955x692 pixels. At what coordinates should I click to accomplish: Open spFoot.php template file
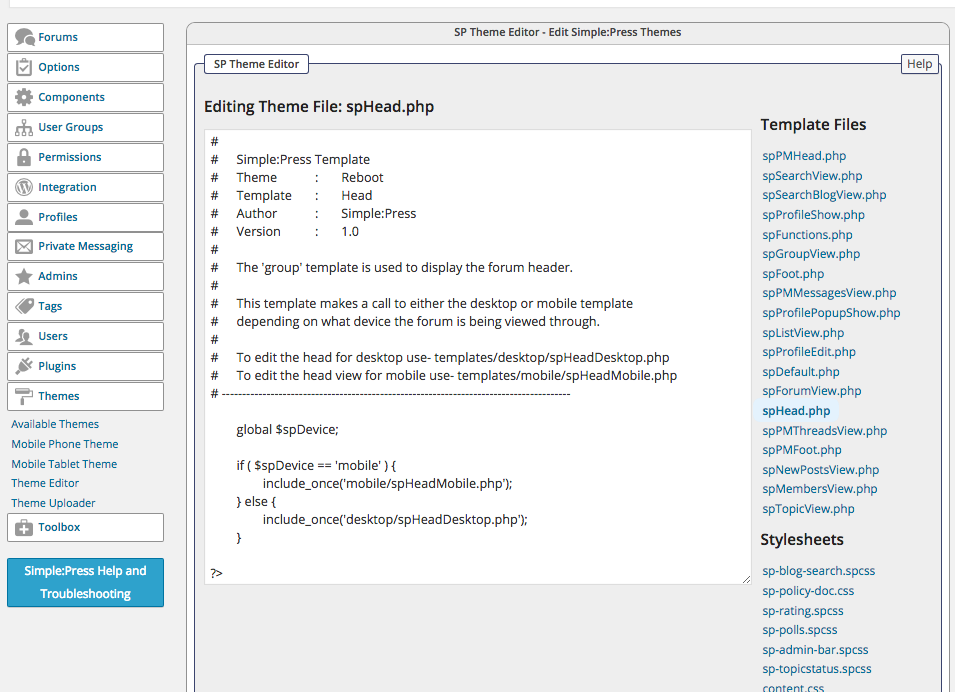point(793,274)
